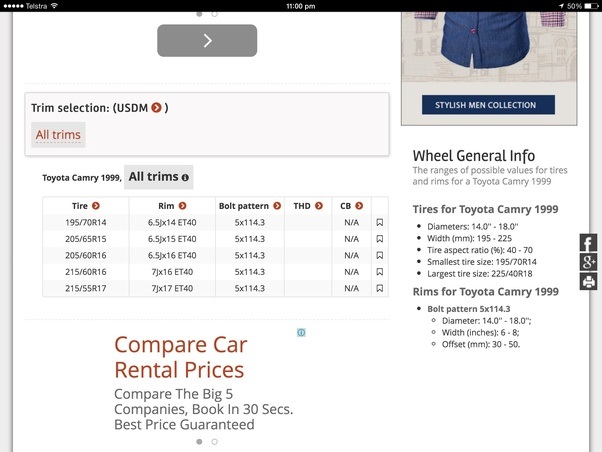602x452 pixels.
Task: Click the Rims for Toyota Camry 1999 heading
Action: click(x=486, y=292)
